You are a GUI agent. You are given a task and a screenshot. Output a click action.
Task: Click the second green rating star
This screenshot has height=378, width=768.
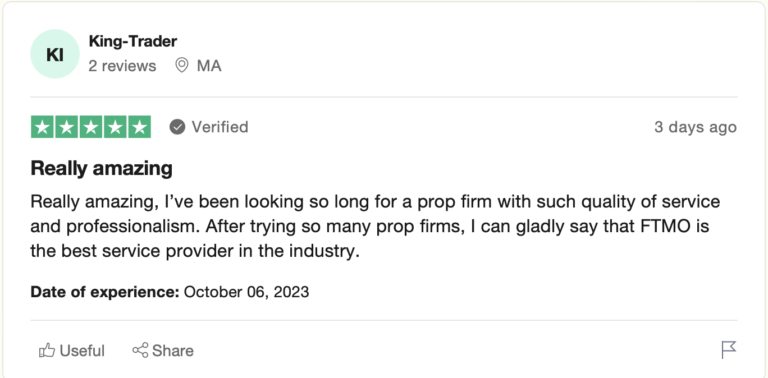[x=67, y=127]
